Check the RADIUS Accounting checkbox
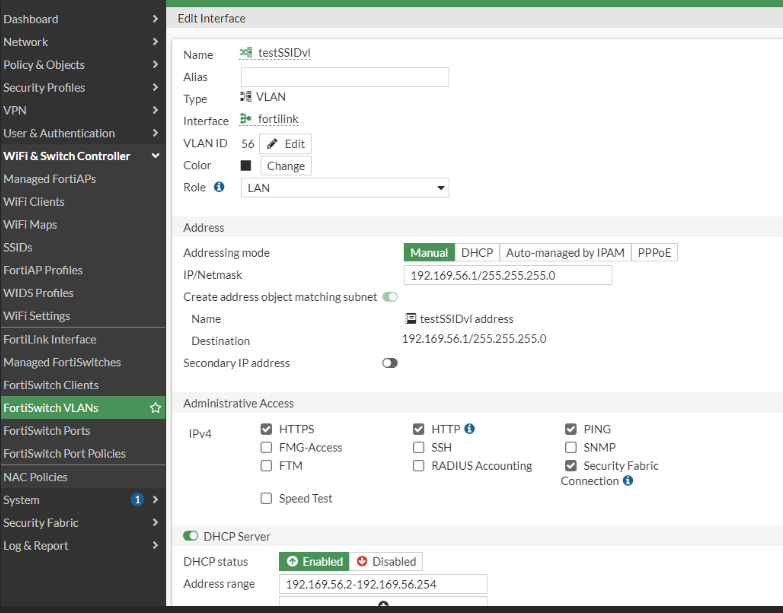Viewport: 783px width, 613px height. [418, 466]
